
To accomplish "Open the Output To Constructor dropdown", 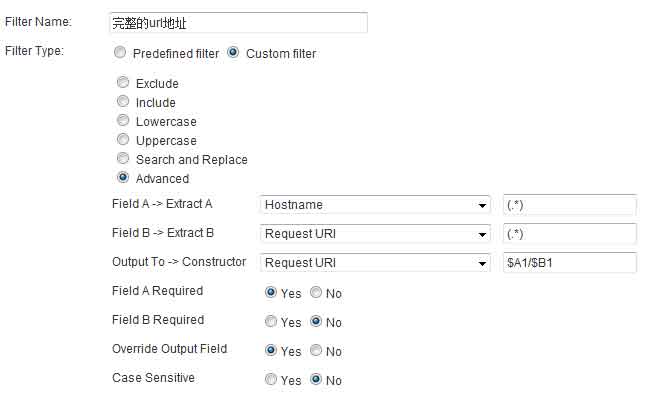I will (375, 263).
